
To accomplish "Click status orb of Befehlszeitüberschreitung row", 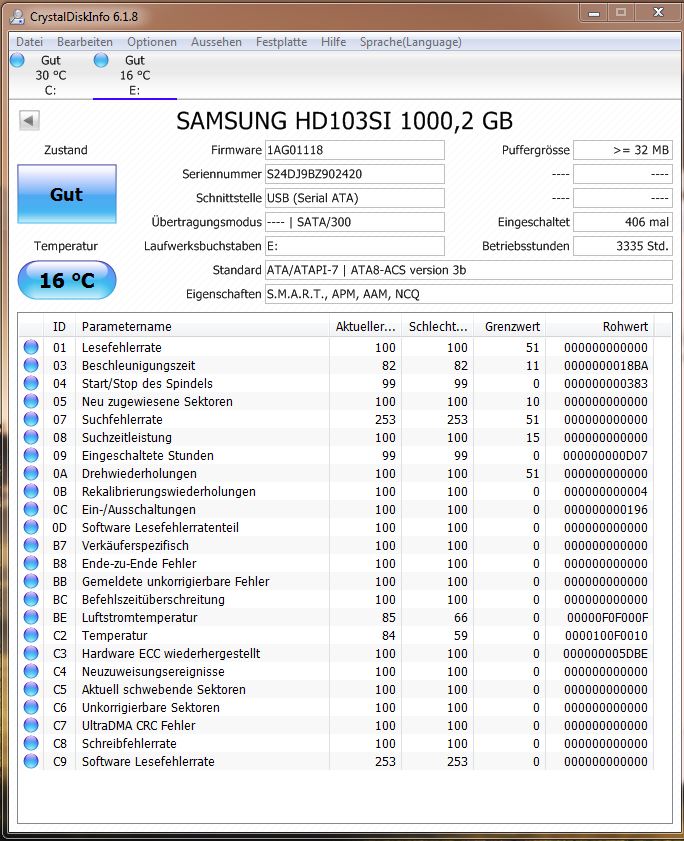I will [31, 599].
